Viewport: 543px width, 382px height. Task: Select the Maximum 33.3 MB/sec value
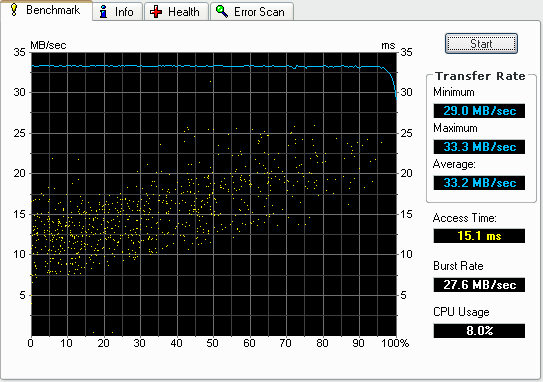click(479, 147)
